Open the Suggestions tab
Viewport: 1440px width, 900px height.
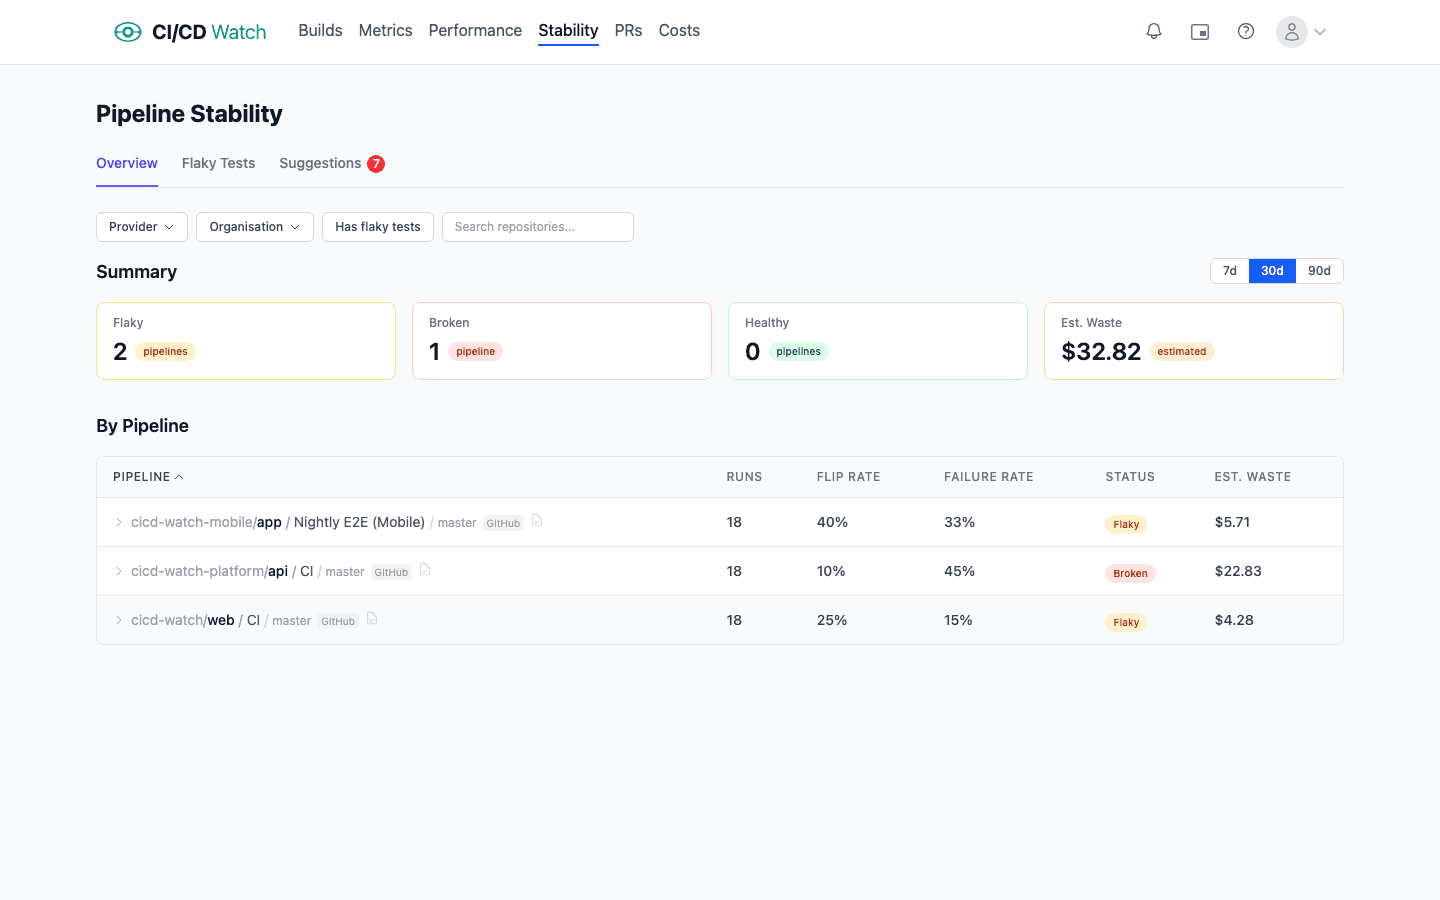pyautogui.click(x=320, y=163)
